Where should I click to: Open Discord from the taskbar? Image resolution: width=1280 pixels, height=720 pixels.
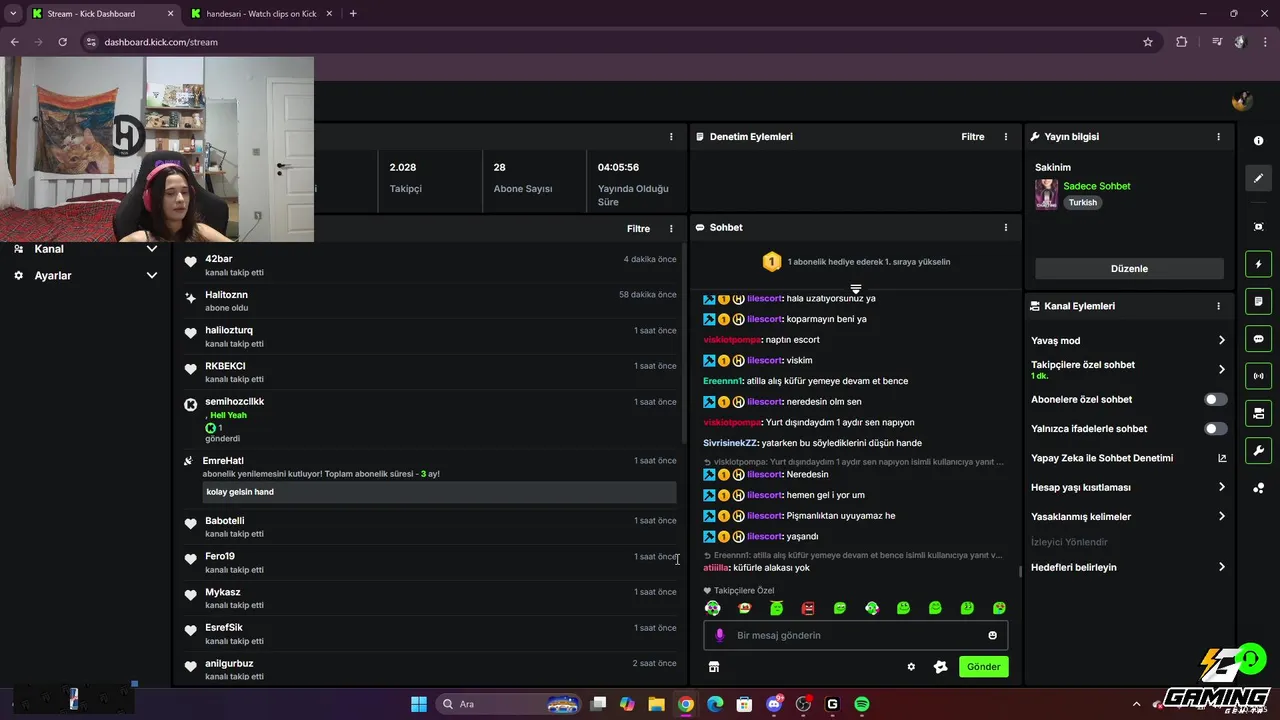coord(774,704)
